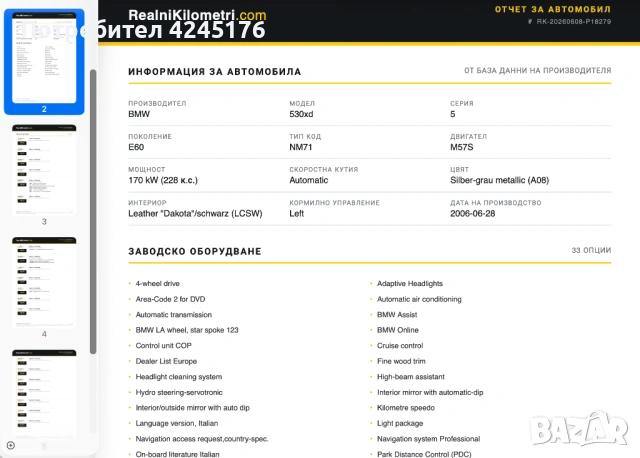
Task: Click 'Kilometre speedo' option
Action: pos(406,408)
